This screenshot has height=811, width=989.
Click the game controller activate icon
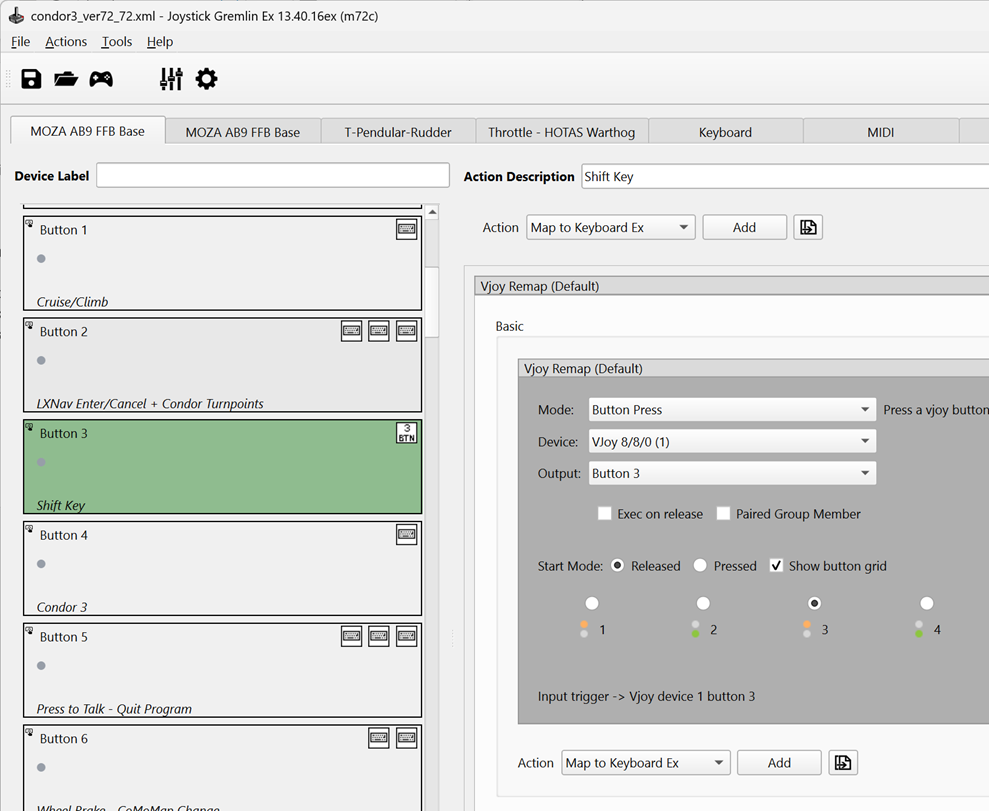(x=101, y=79)
